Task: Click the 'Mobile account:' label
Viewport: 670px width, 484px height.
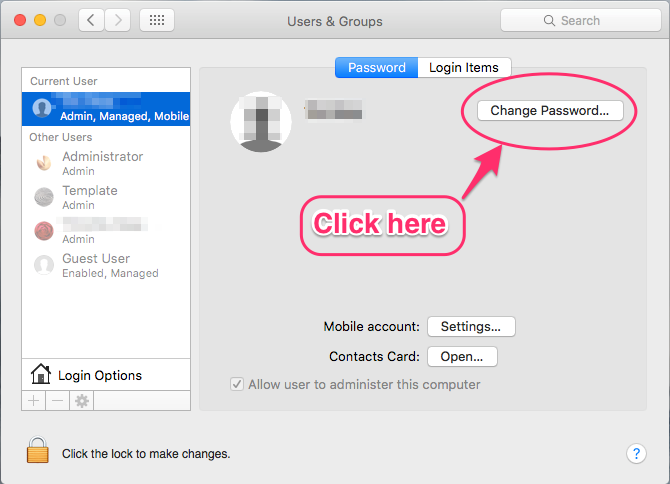Action: [372, 326]
